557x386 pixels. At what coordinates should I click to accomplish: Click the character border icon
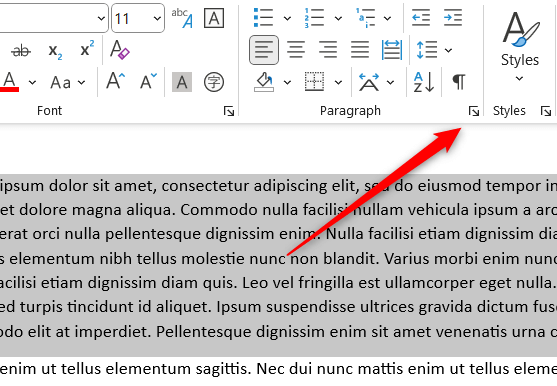point(214,18)
